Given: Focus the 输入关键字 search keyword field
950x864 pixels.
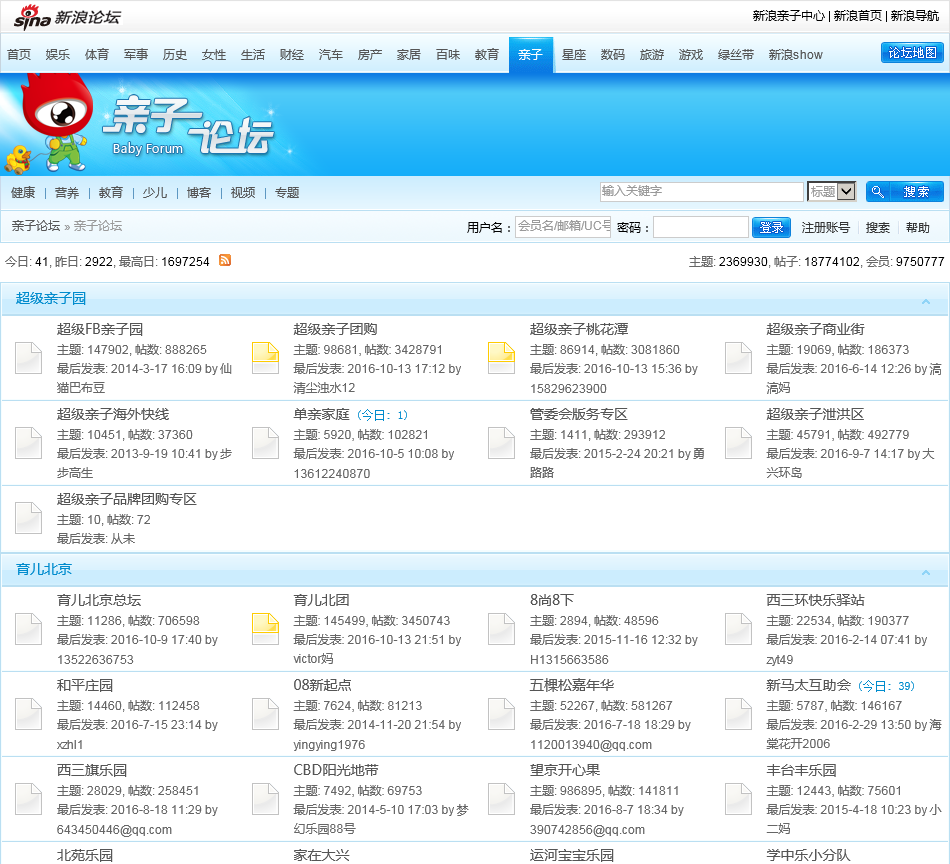Looking at the screenshot, I should [702, 191].
